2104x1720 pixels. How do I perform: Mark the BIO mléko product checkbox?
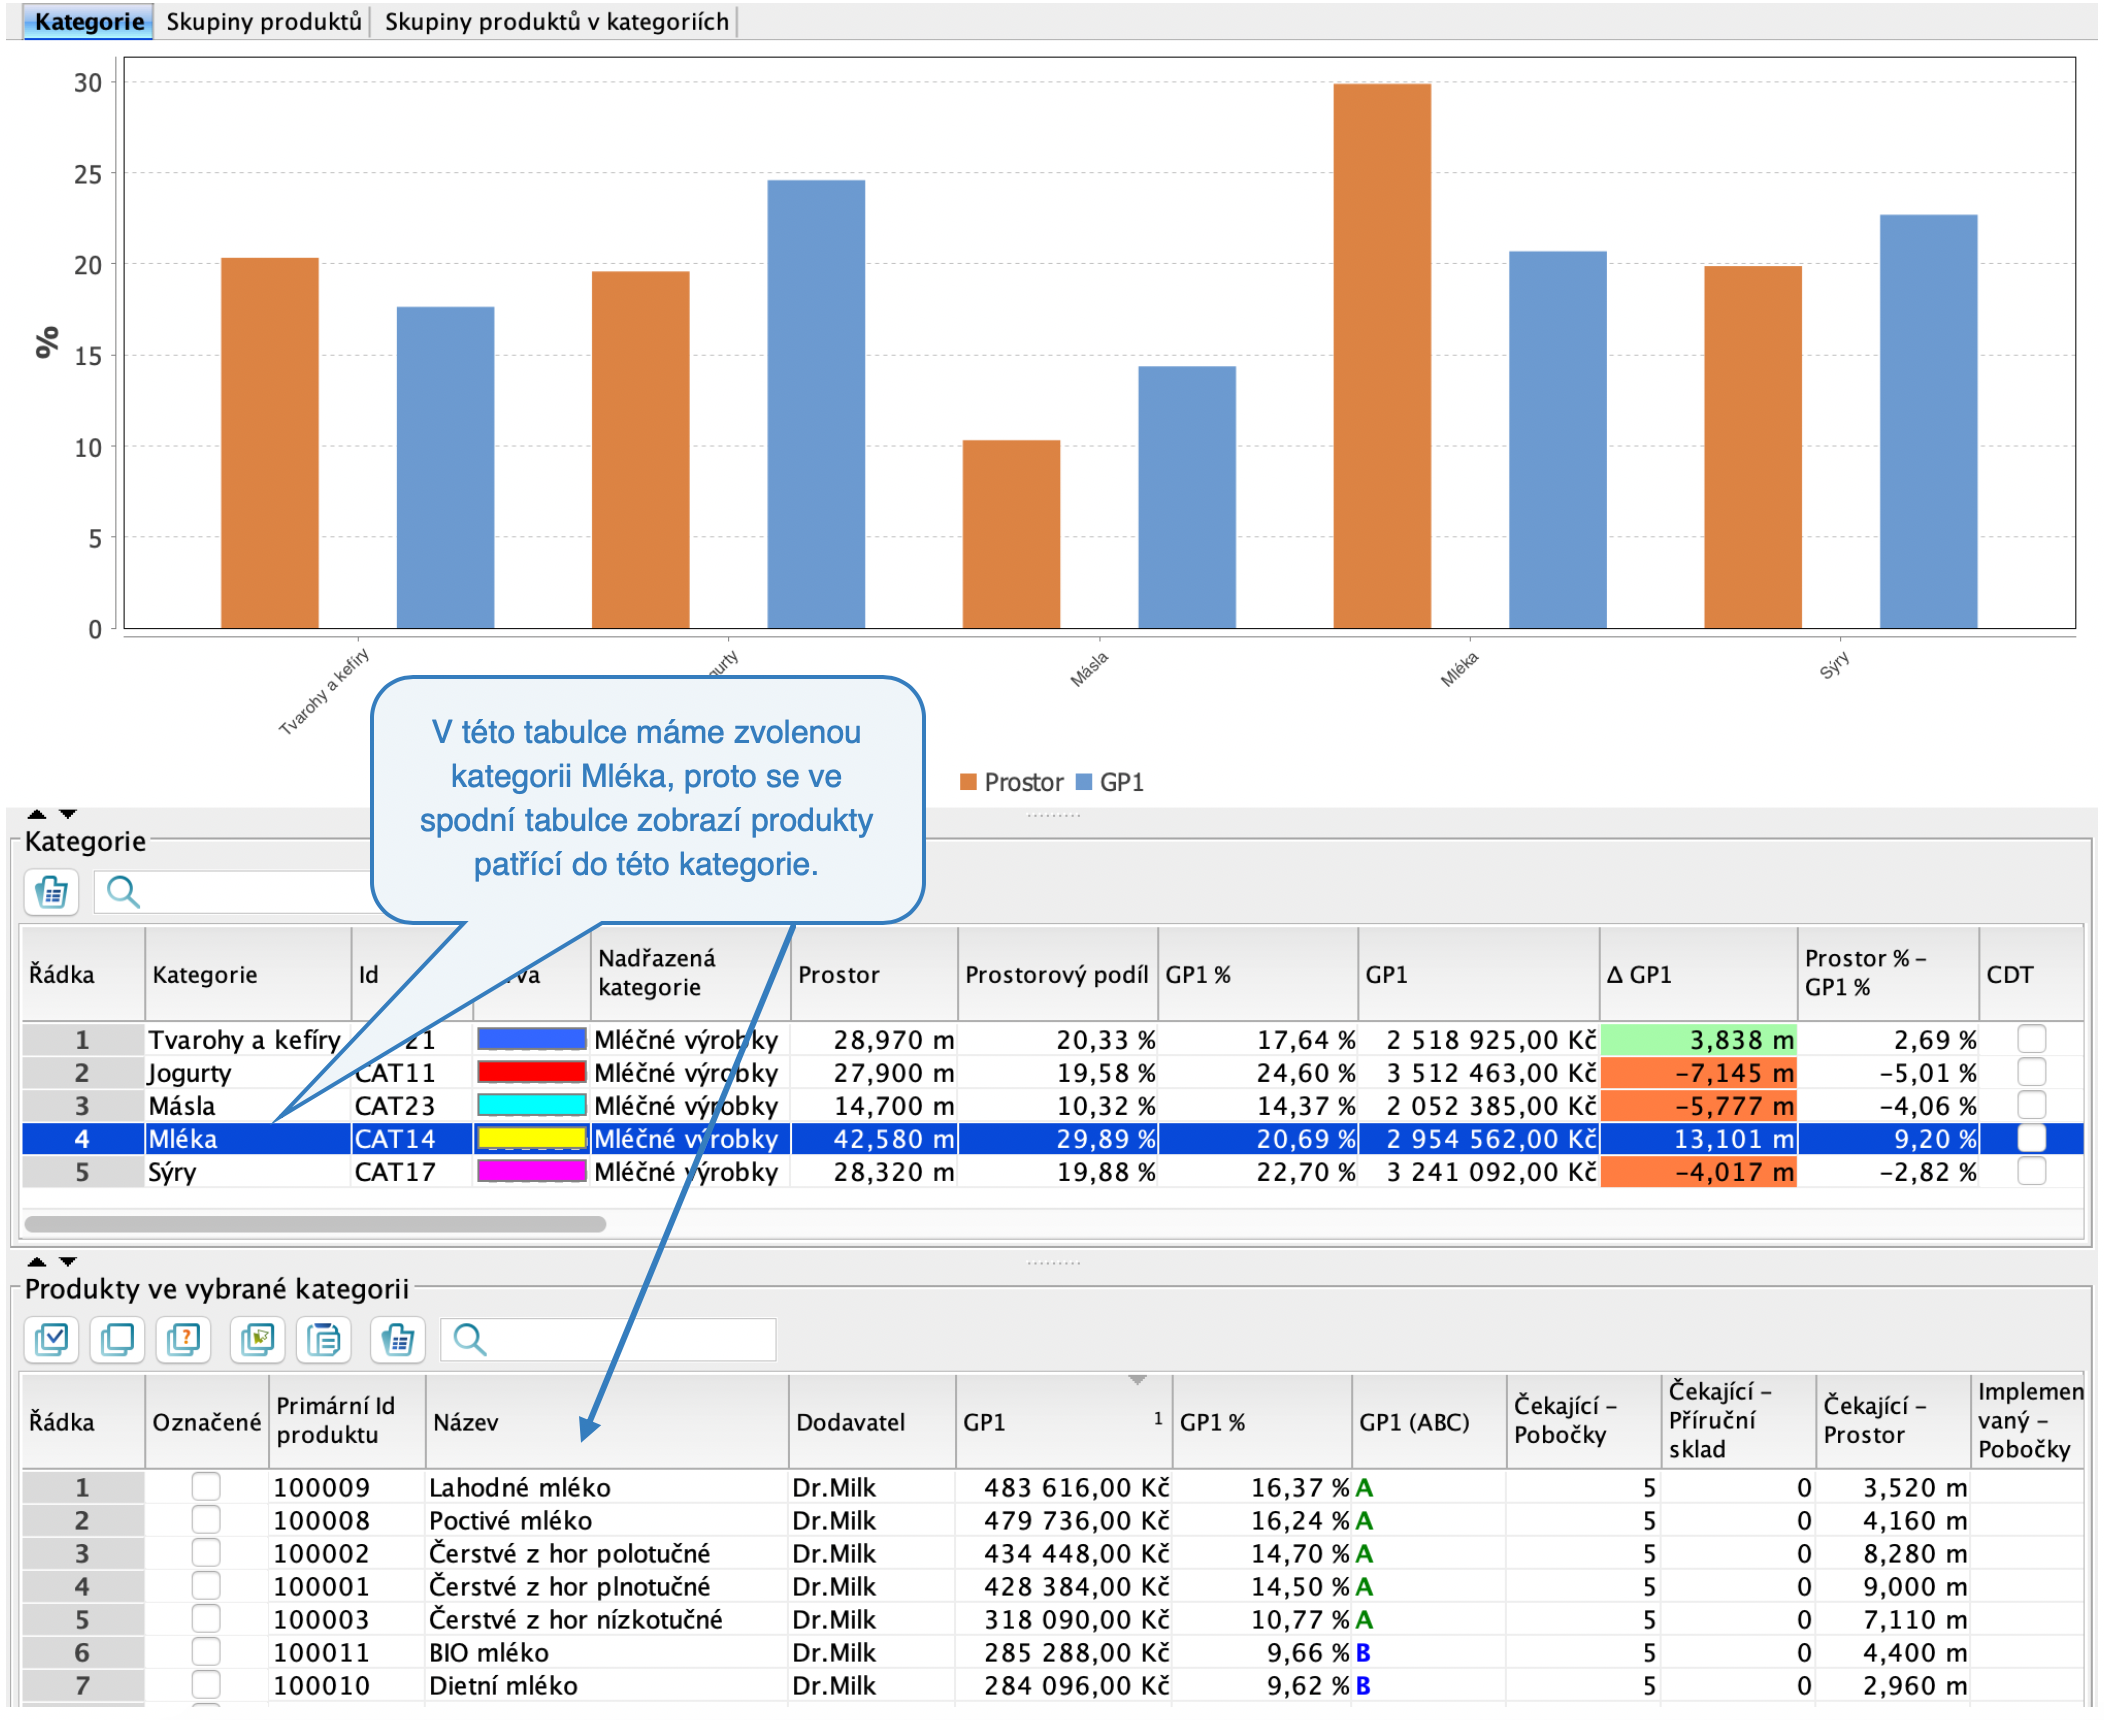pyautogui.click(x=206, y=1652)
